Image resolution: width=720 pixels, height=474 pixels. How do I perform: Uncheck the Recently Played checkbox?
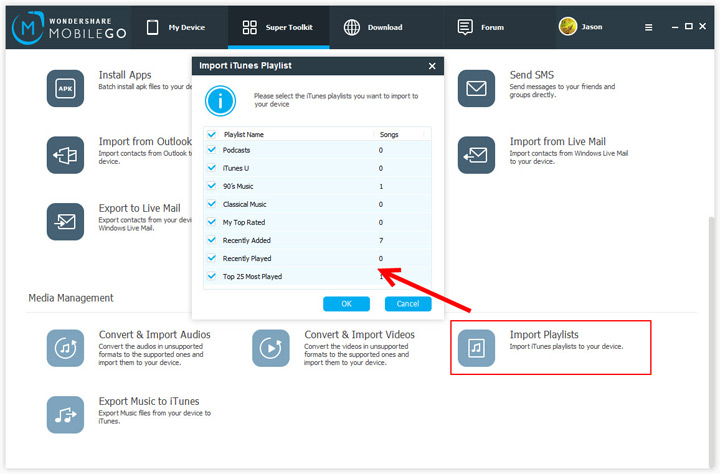tap(211, 258)
